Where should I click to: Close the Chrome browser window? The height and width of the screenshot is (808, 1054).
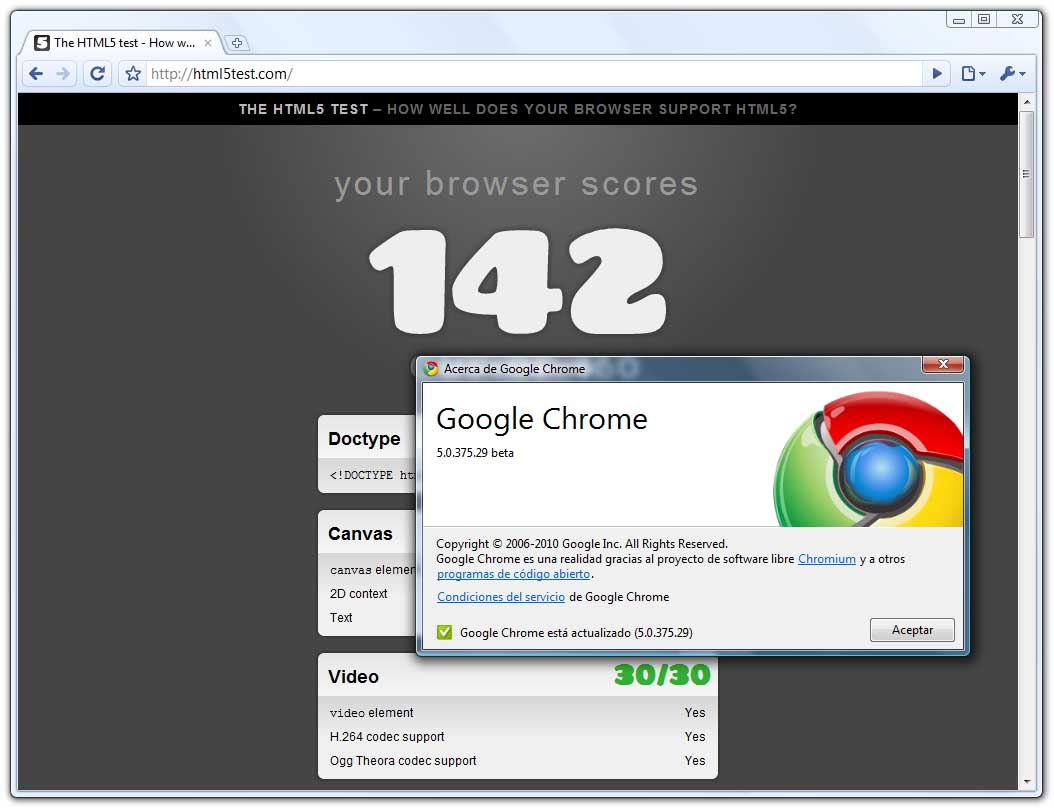(x=1018, y=19)
